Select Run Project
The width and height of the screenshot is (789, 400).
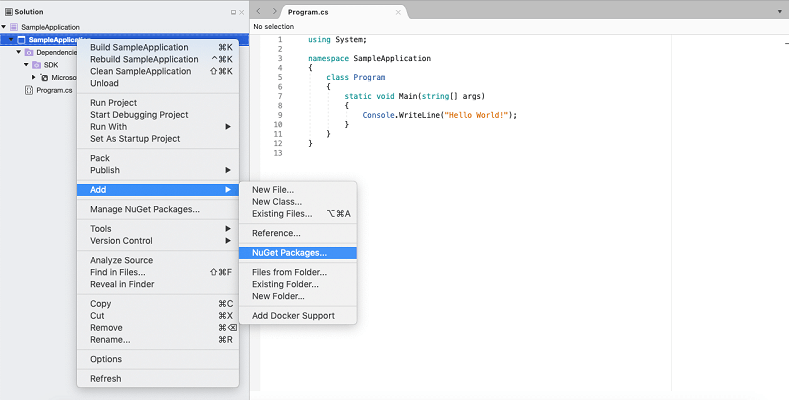157,103
